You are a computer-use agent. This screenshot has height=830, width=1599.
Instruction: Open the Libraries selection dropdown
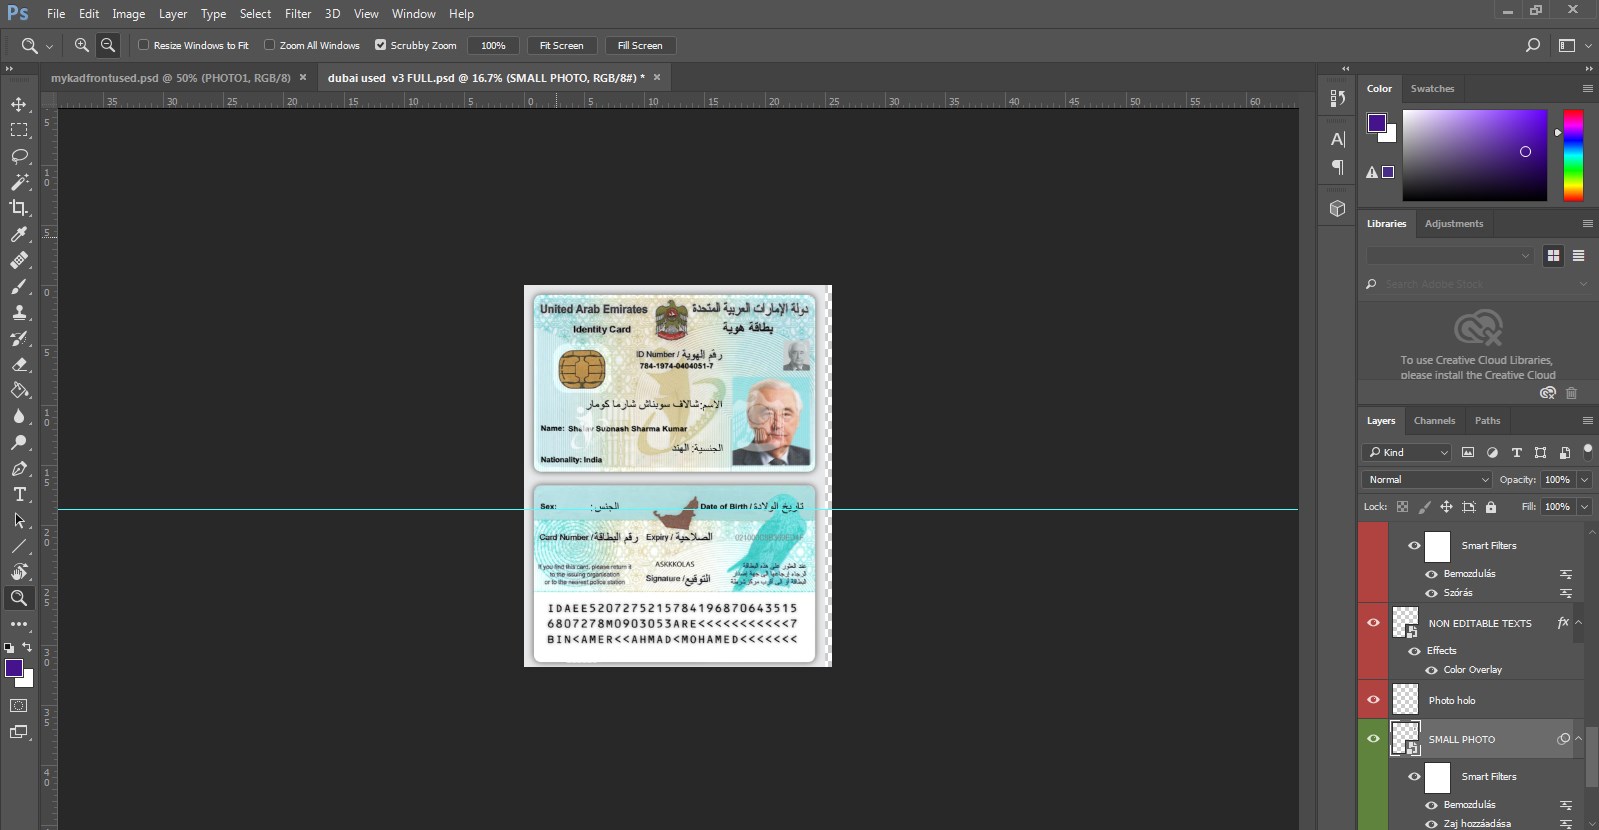coord(1449,256)
